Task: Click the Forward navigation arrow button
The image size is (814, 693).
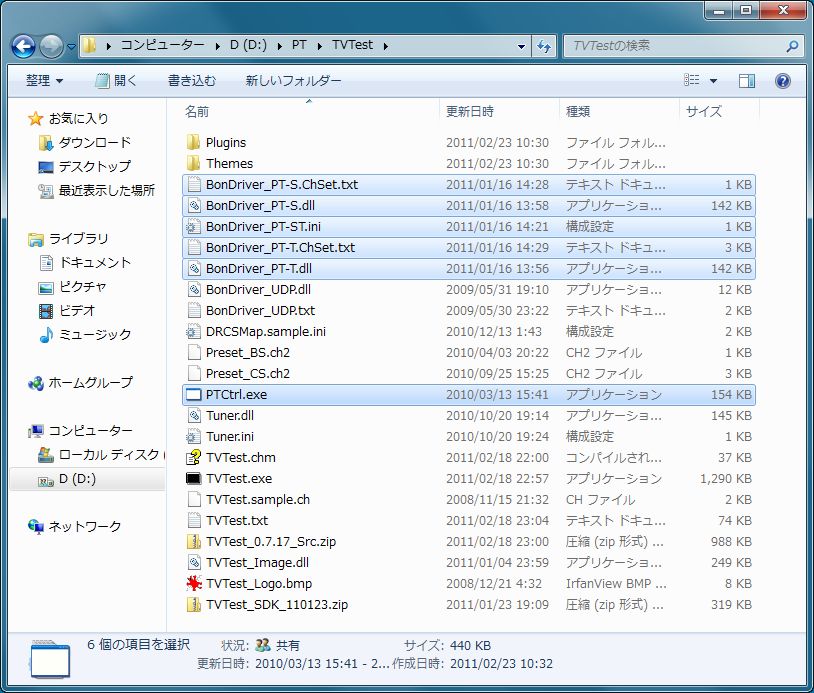Action: (x=51, y=46)
